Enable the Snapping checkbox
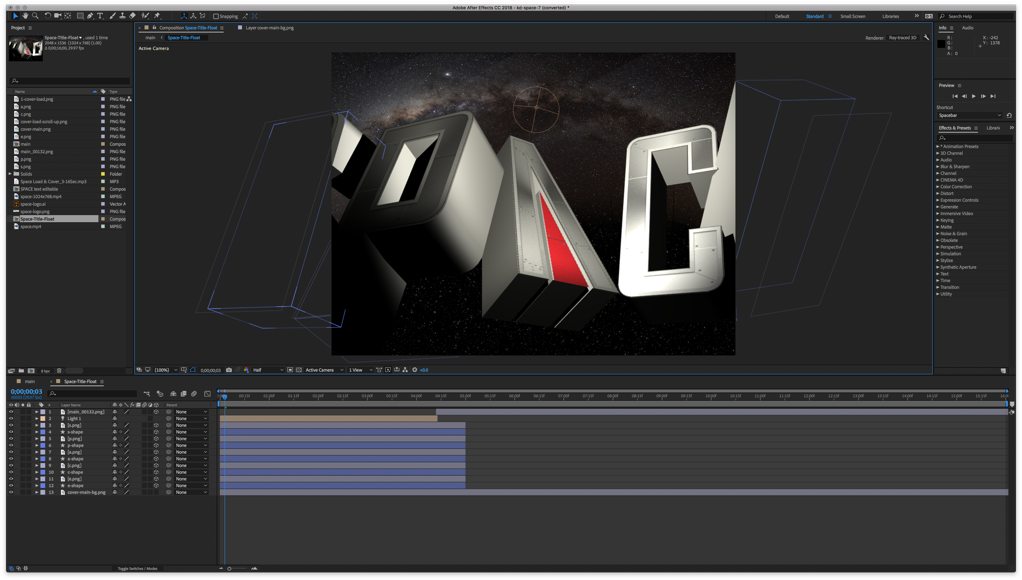Screen dimensions: 1022x580 (x=216, y=16)
